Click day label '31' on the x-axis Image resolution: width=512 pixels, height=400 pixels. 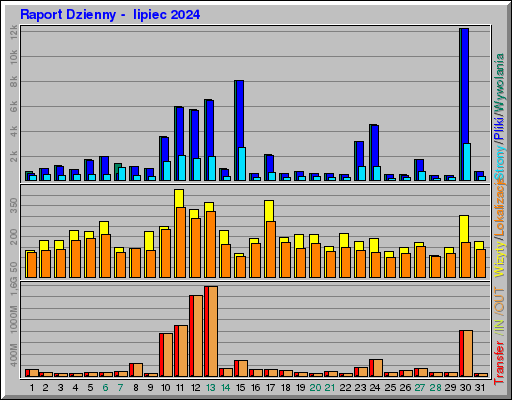click(x=480, y=388)
